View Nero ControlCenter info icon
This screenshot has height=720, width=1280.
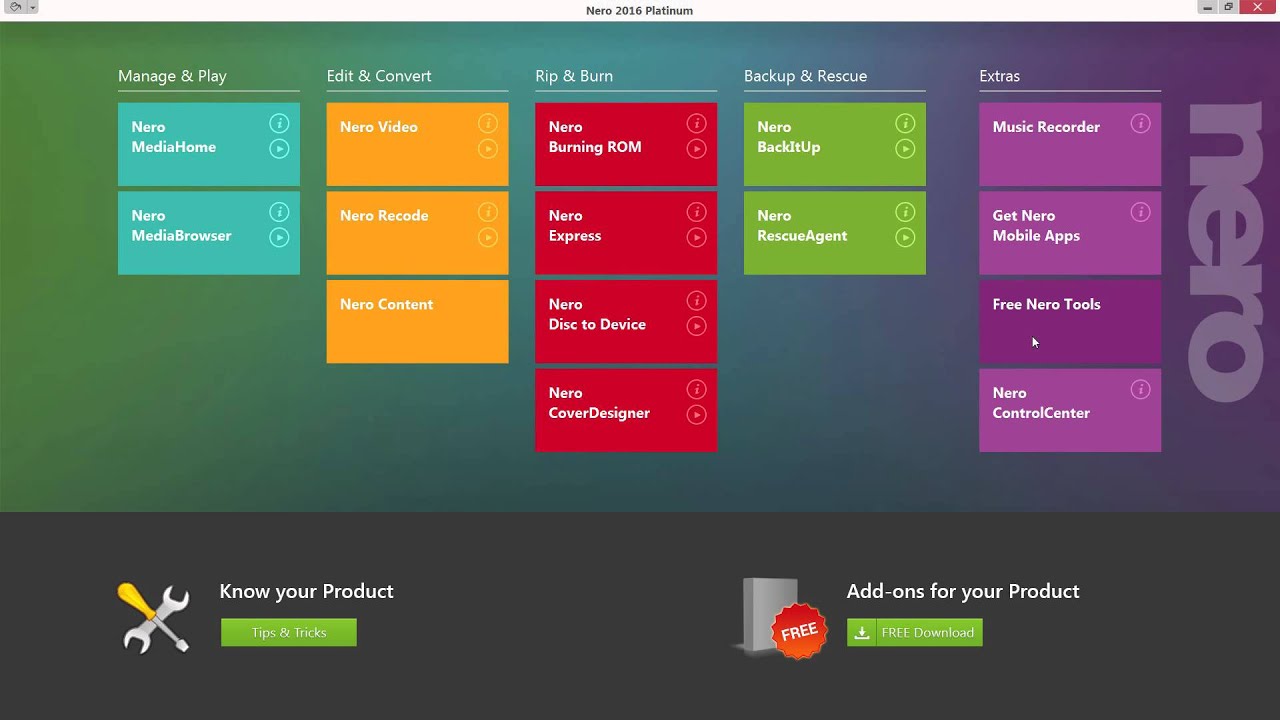pyautogui.click(x=1140, y=389)
